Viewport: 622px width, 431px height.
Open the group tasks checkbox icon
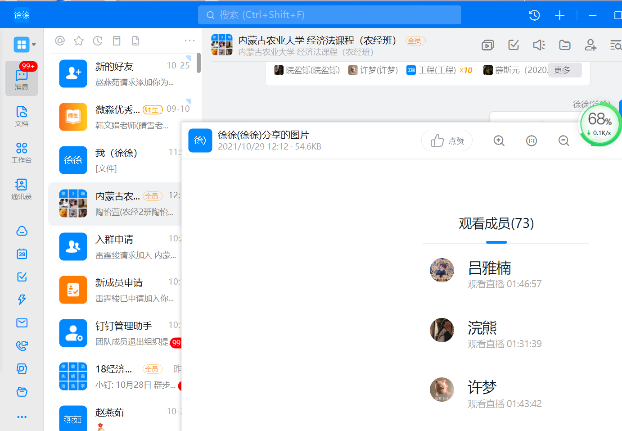click(513, 45)
